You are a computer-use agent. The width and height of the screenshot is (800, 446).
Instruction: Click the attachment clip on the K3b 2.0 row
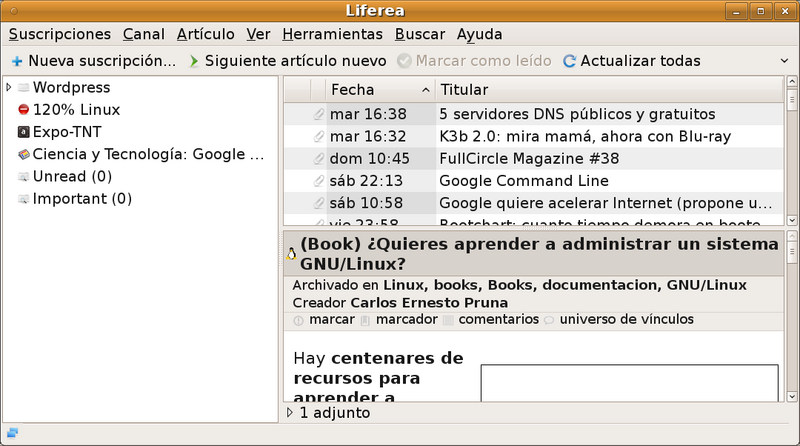pyautogui.click(x=318, y=136)
